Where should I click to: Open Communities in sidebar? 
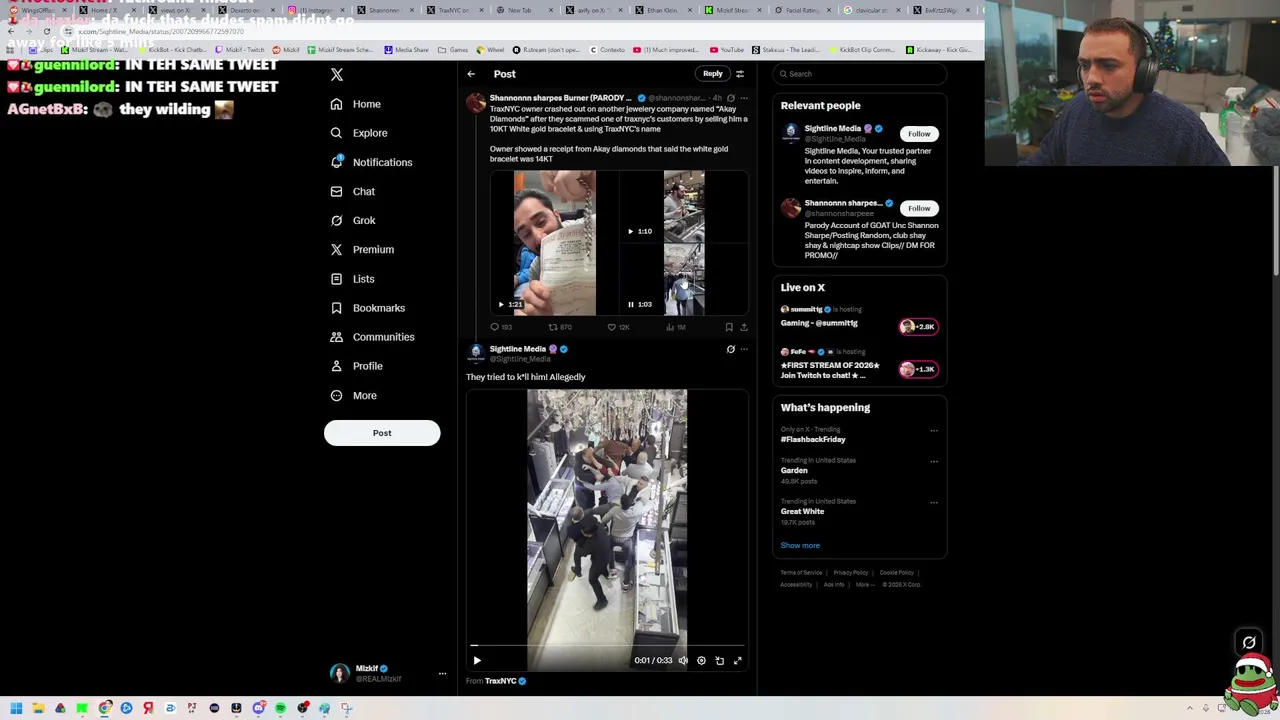pyautogui.click(x=371, y=337)
